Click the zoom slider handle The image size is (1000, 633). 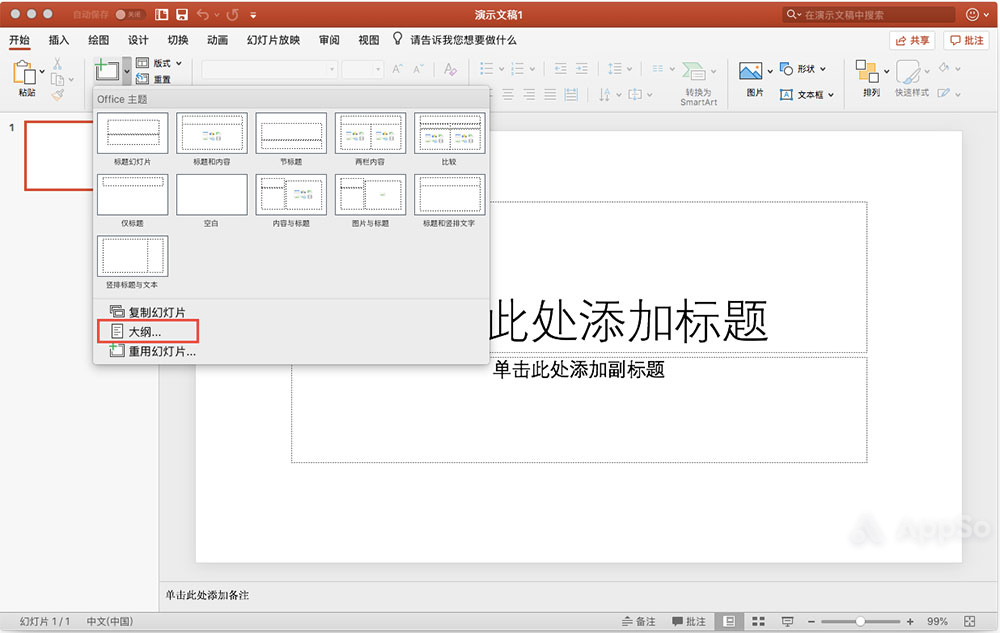click(x=860, y=621)
